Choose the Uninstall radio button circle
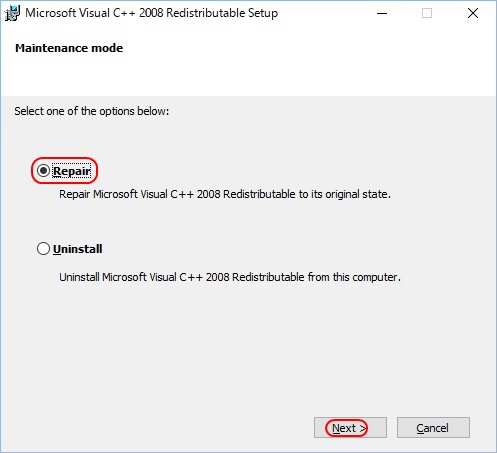497x453 pixels. [x=43, y=249]
